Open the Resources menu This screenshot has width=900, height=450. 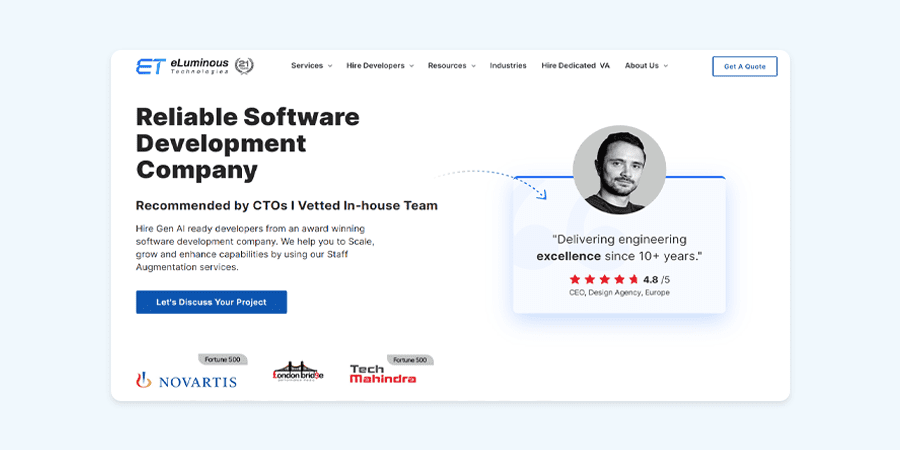tap(447, 66)
